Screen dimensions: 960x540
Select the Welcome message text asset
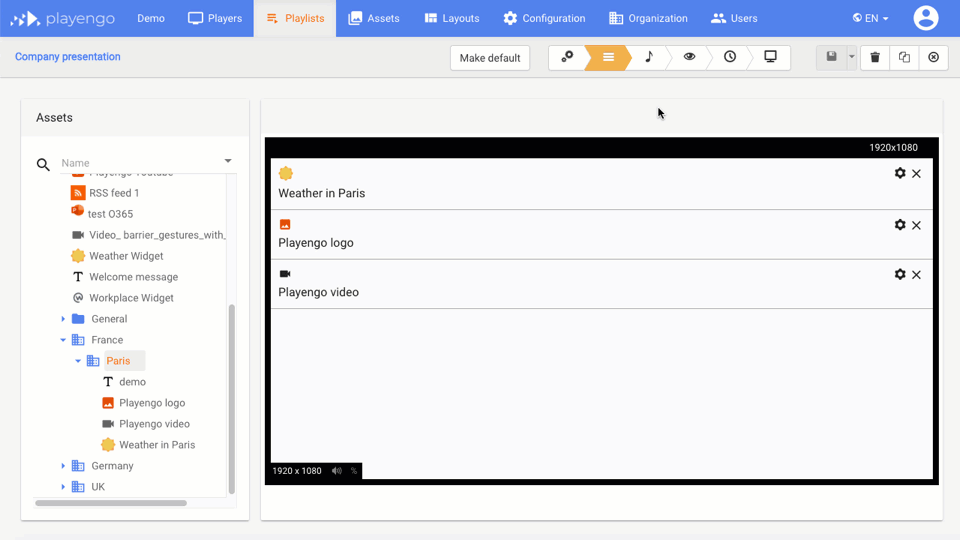[126, 277]
